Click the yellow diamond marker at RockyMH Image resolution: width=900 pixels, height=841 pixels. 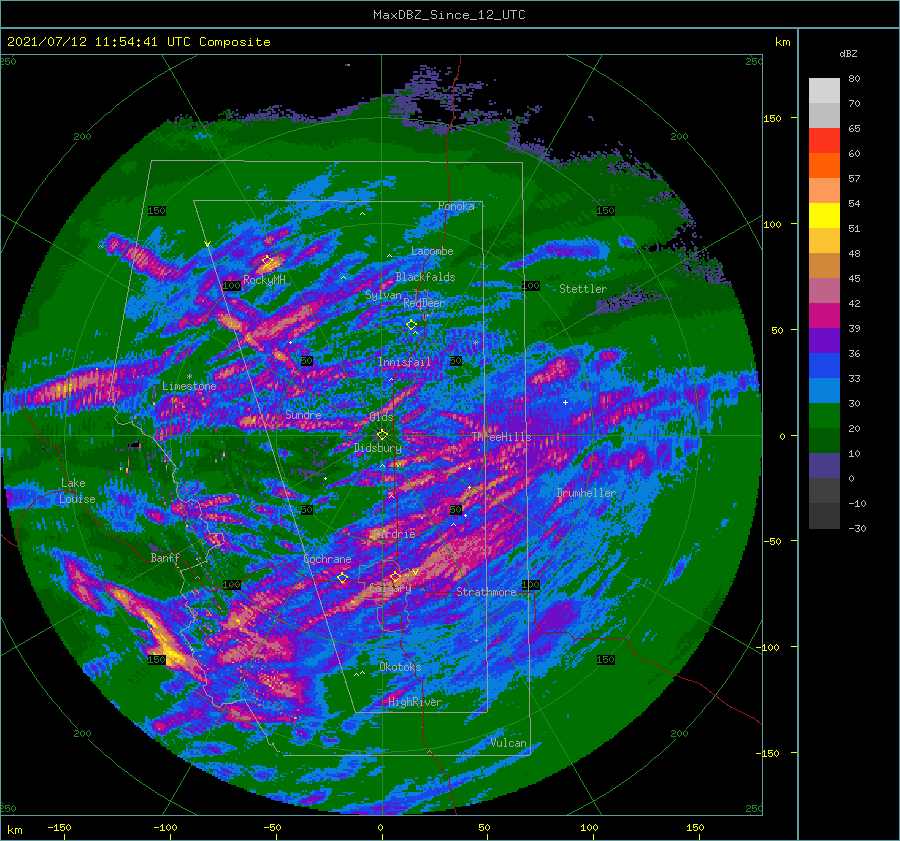tap(267, 261)
